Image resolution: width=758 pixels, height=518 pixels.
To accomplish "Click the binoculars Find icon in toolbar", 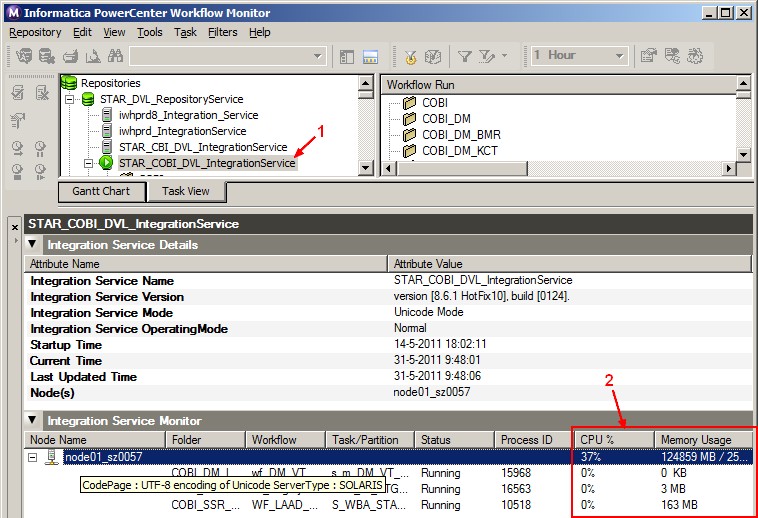I will coord(115,56).
